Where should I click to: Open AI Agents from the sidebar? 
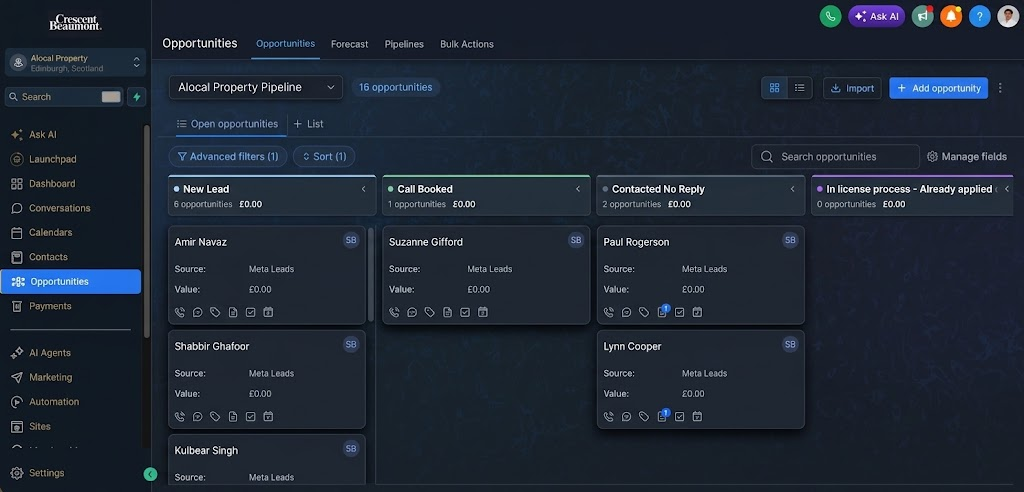pos(41,353)
